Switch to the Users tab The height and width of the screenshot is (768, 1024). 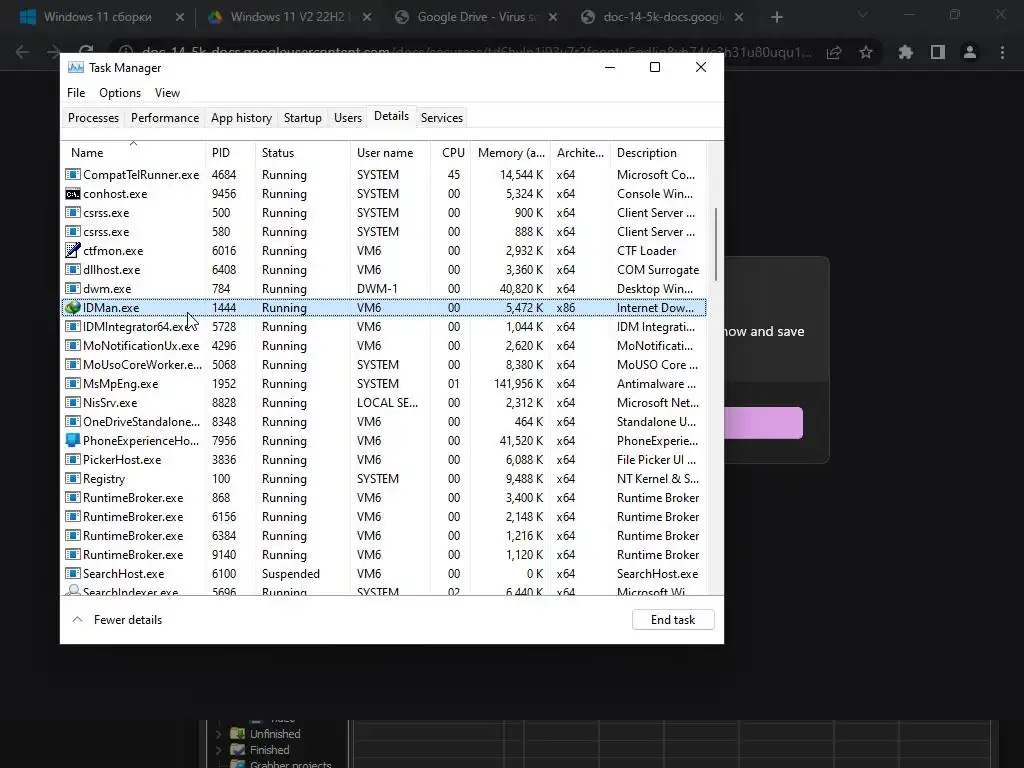[347, 118]
